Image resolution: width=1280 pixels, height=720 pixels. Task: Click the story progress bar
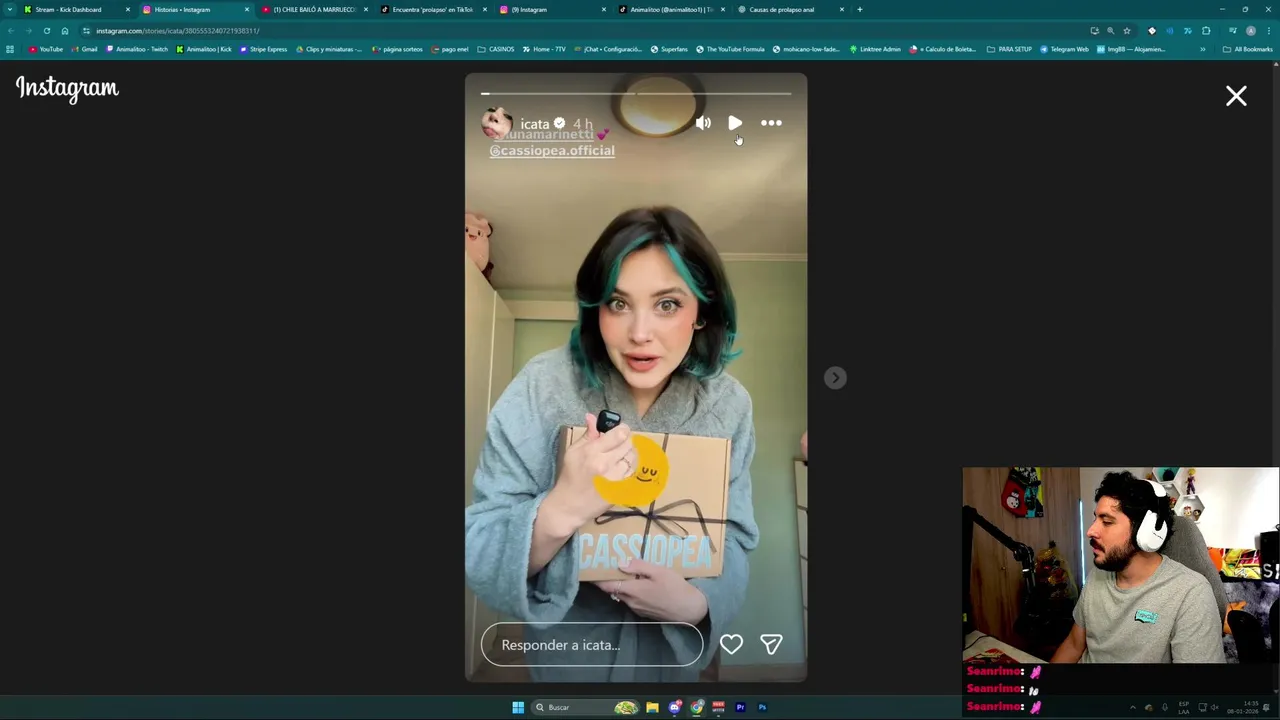click(636, 94)
